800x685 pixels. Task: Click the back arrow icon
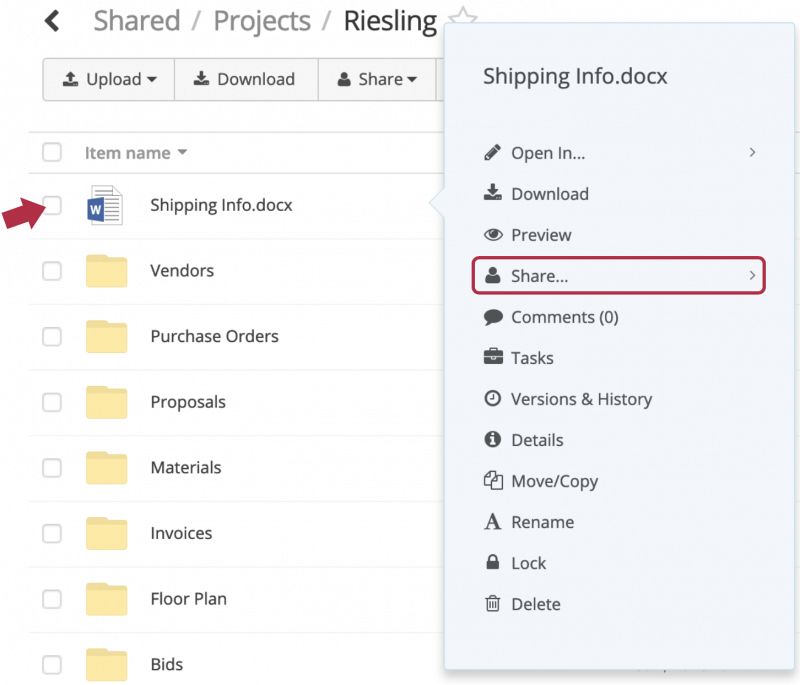point(52,21)
